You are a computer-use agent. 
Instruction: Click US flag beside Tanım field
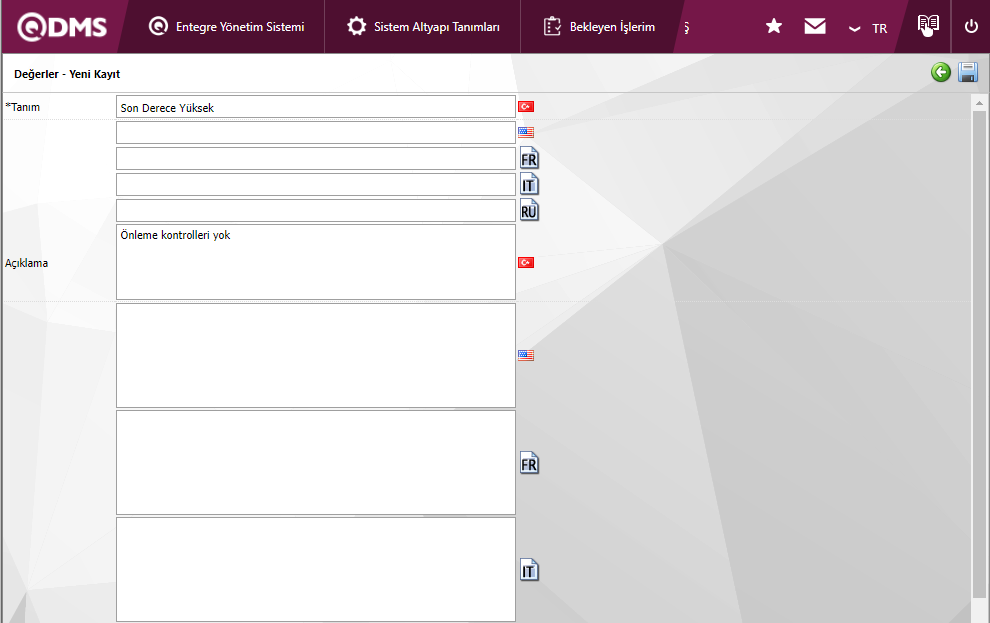click(x=526, y=132)
